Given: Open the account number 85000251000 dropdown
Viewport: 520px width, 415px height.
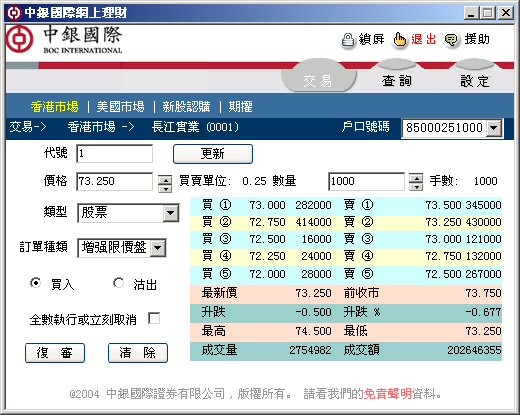Looking at the screenshot, I should pos(494,128).
